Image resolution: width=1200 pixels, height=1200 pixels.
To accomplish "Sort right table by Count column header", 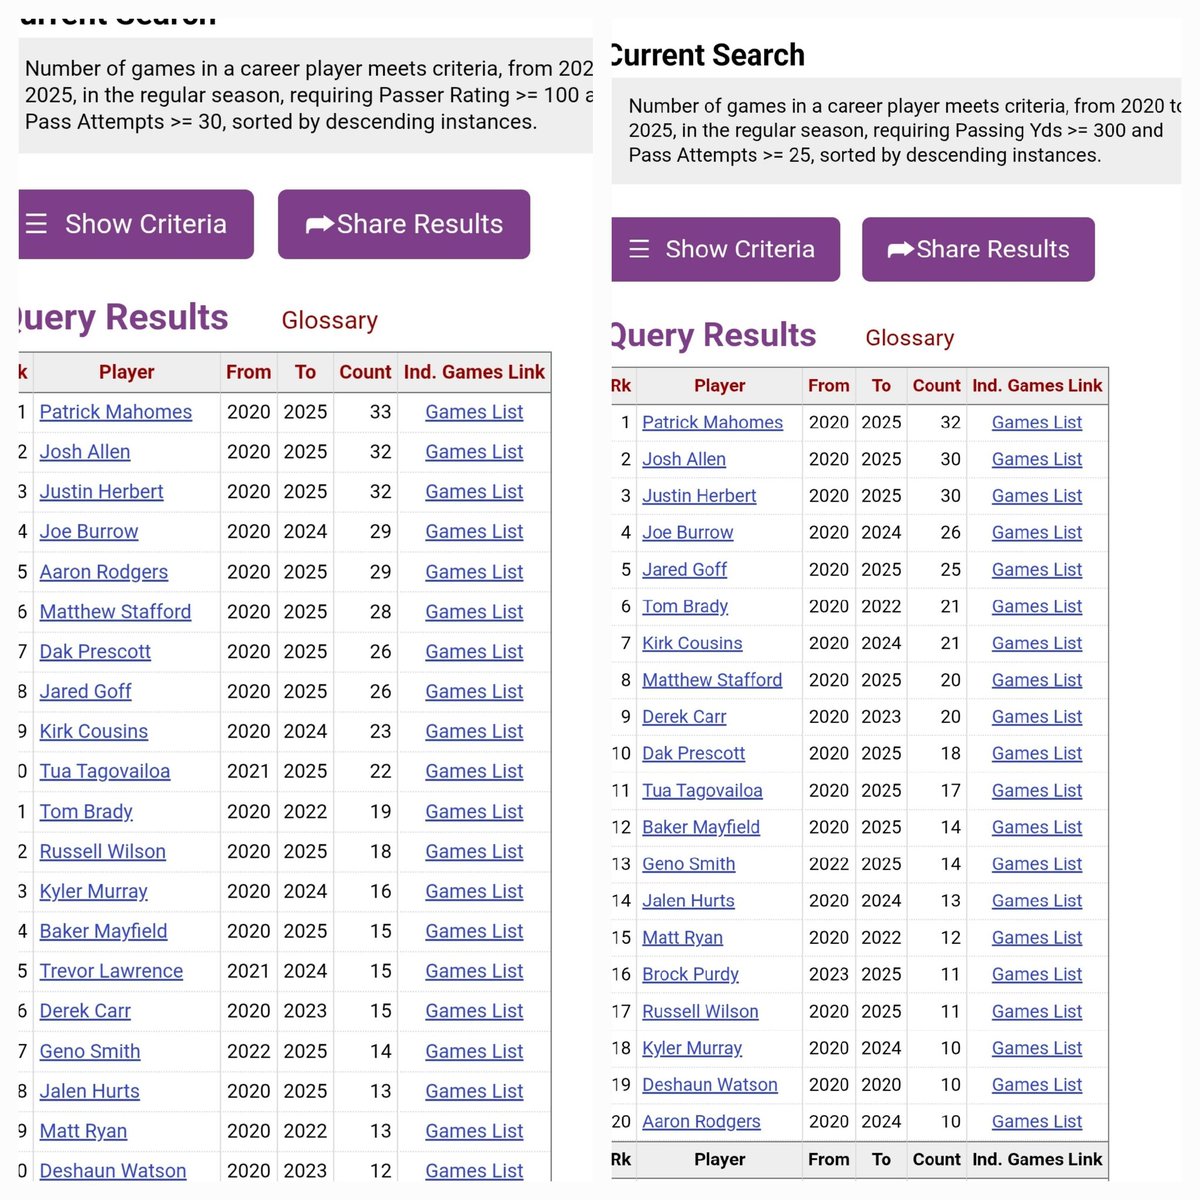I will pyautogui.click(x=937, y=385).
